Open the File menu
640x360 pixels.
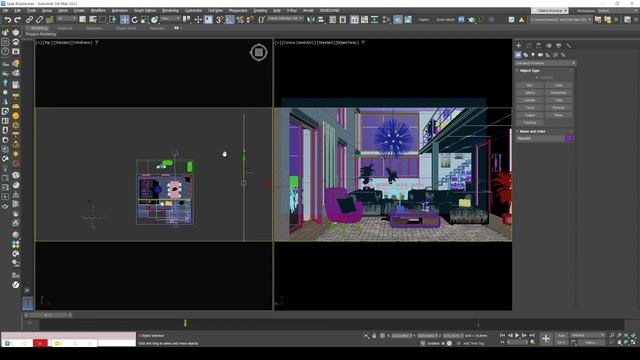5,10
